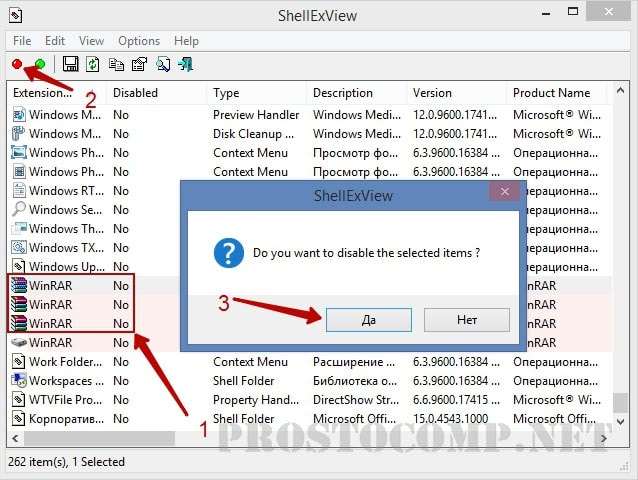Sort by Type column header

click(257, 93)
